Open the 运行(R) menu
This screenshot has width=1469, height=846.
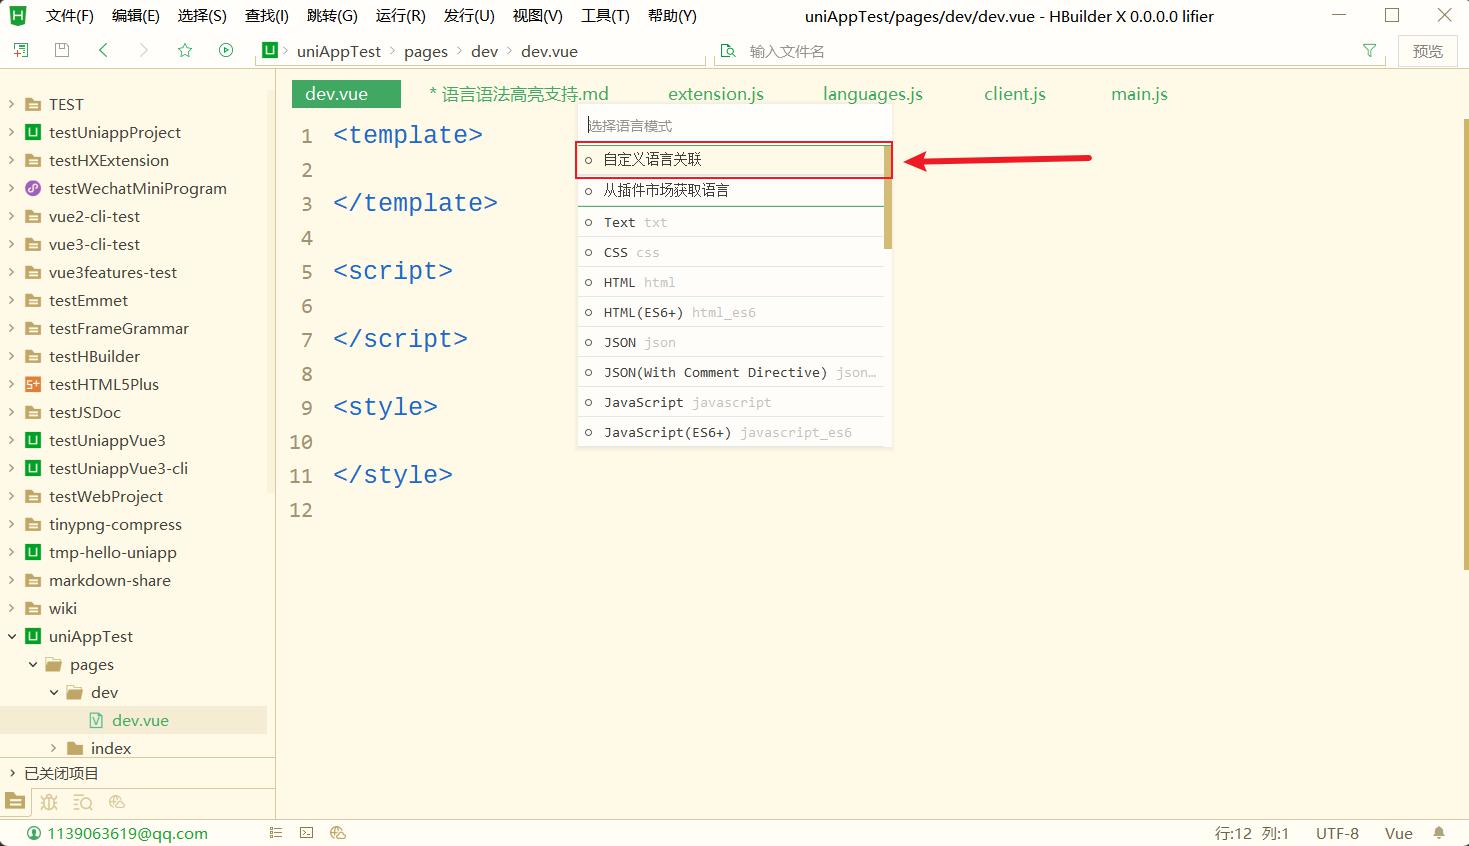[401, 16]
